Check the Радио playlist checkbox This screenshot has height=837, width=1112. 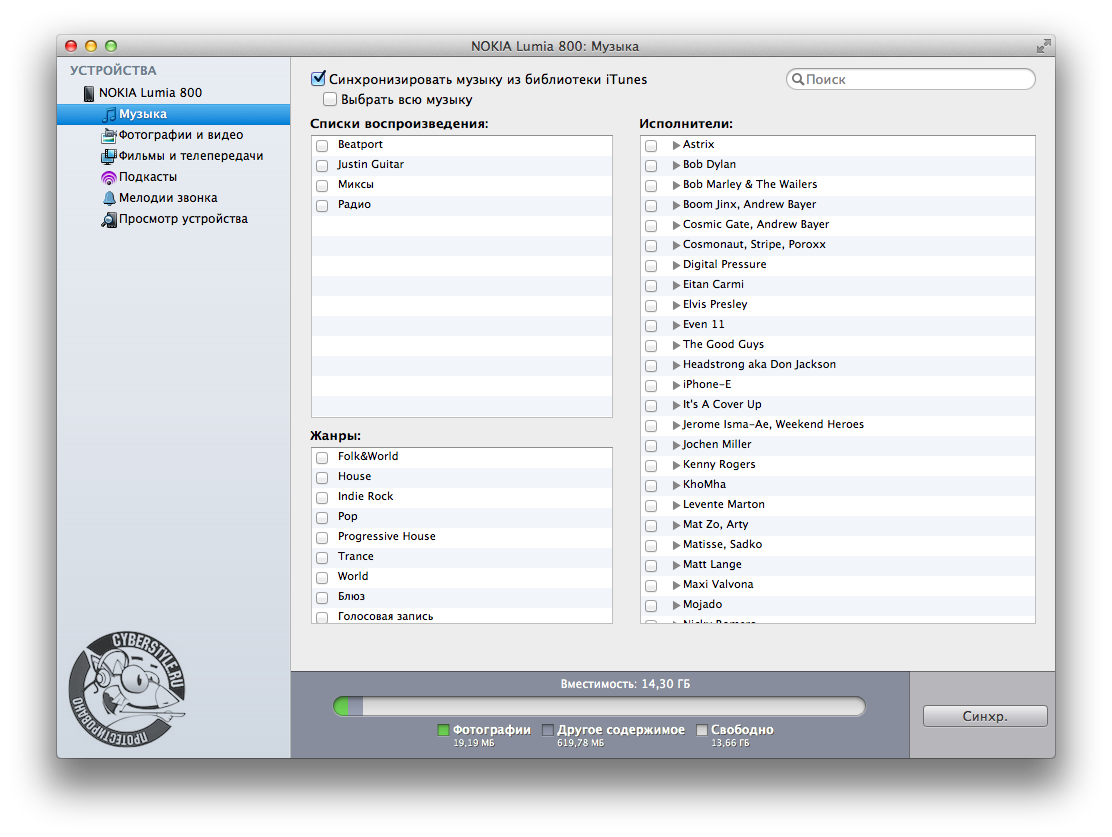click(x=322, y=206)
